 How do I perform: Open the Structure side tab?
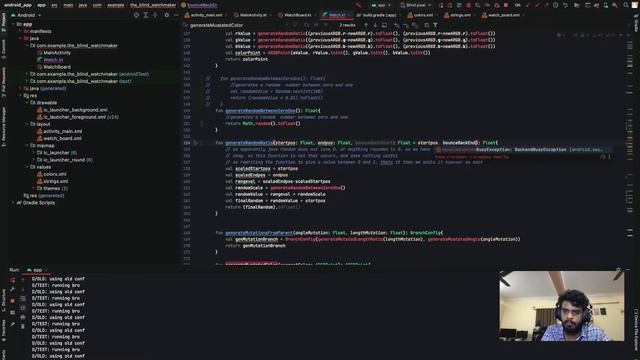click(3, 301)
